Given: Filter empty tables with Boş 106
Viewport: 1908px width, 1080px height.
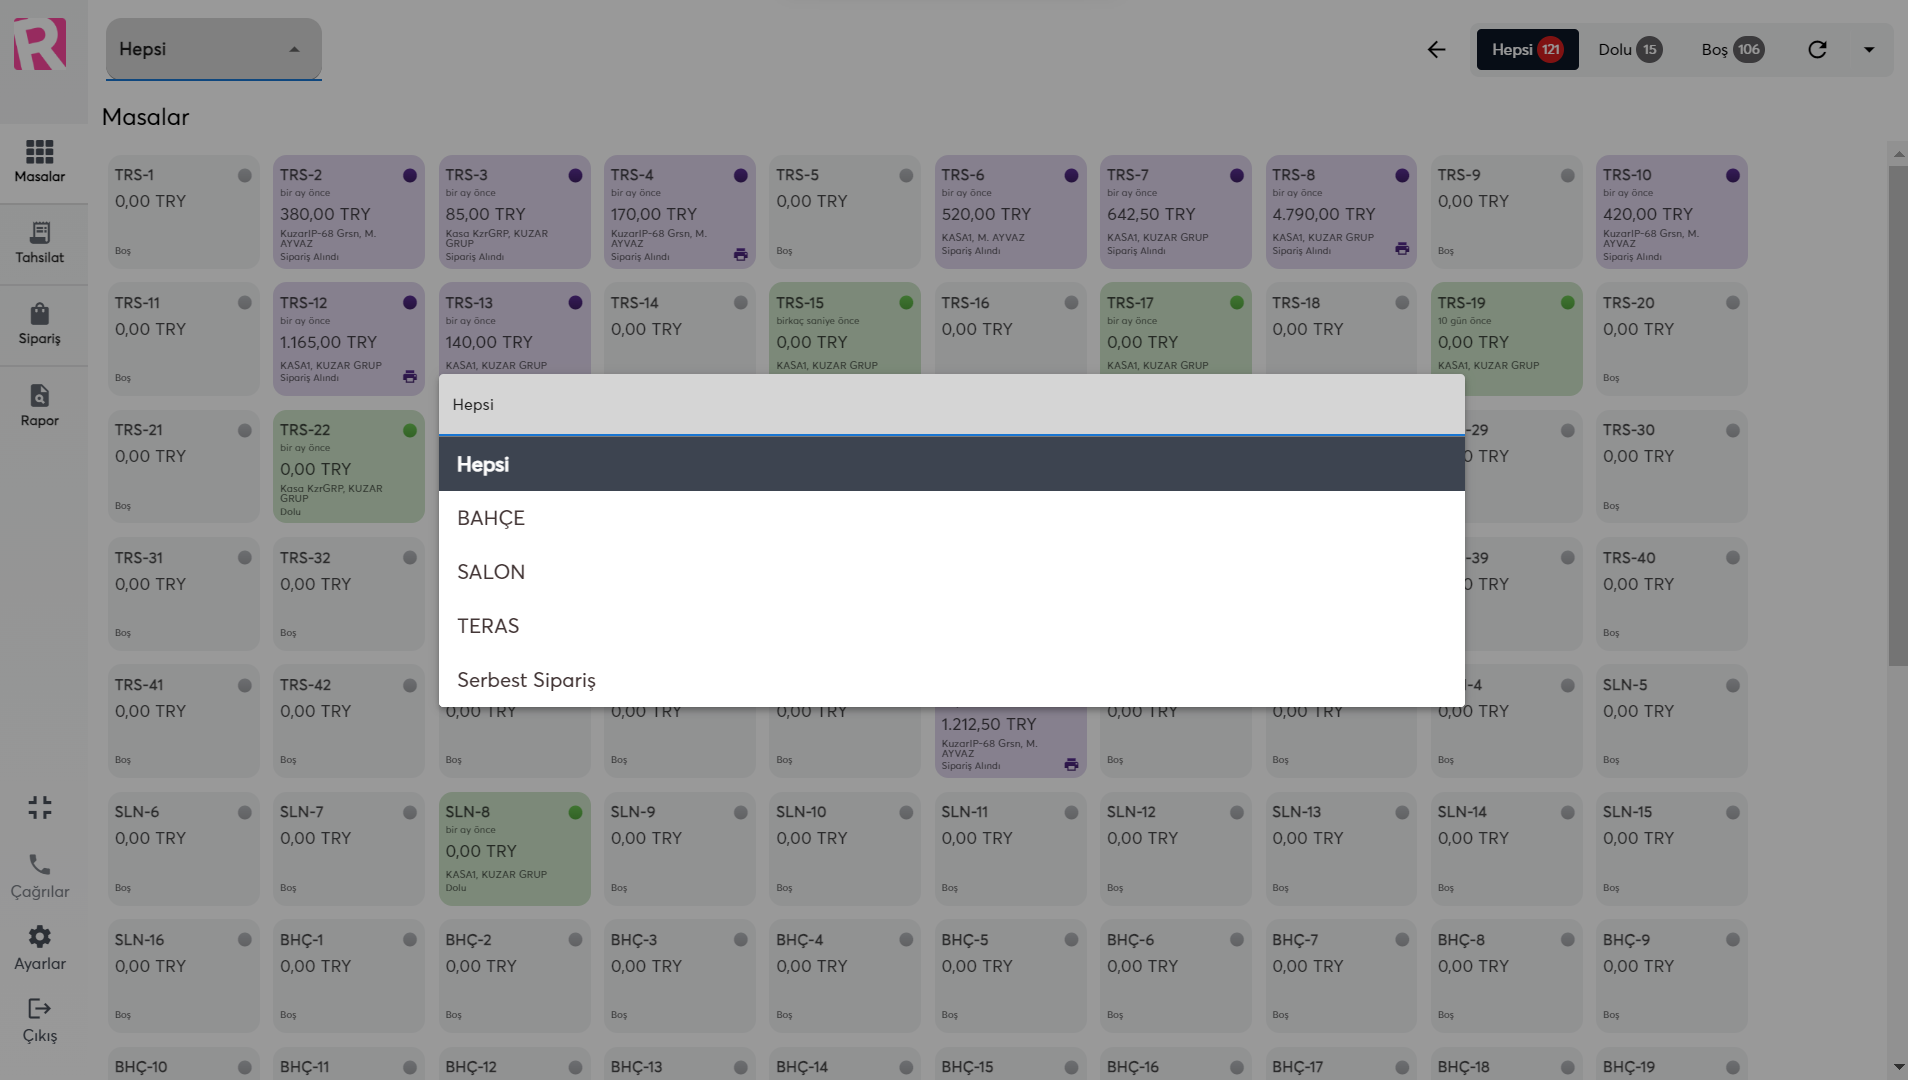Looking at the screenshot, I should (x=1732, y=50).
